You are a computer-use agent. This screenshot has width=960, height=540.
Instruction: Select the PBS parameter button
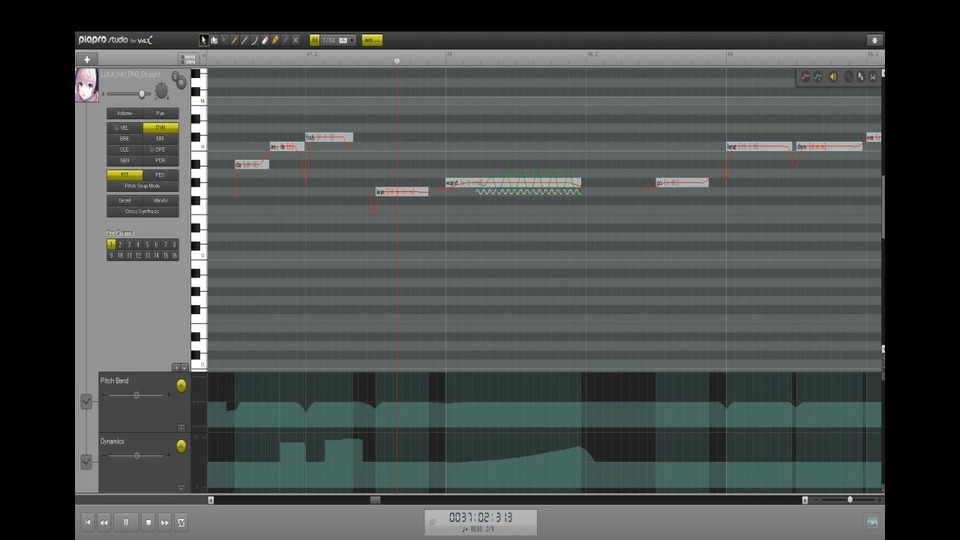tap(160, 174)
